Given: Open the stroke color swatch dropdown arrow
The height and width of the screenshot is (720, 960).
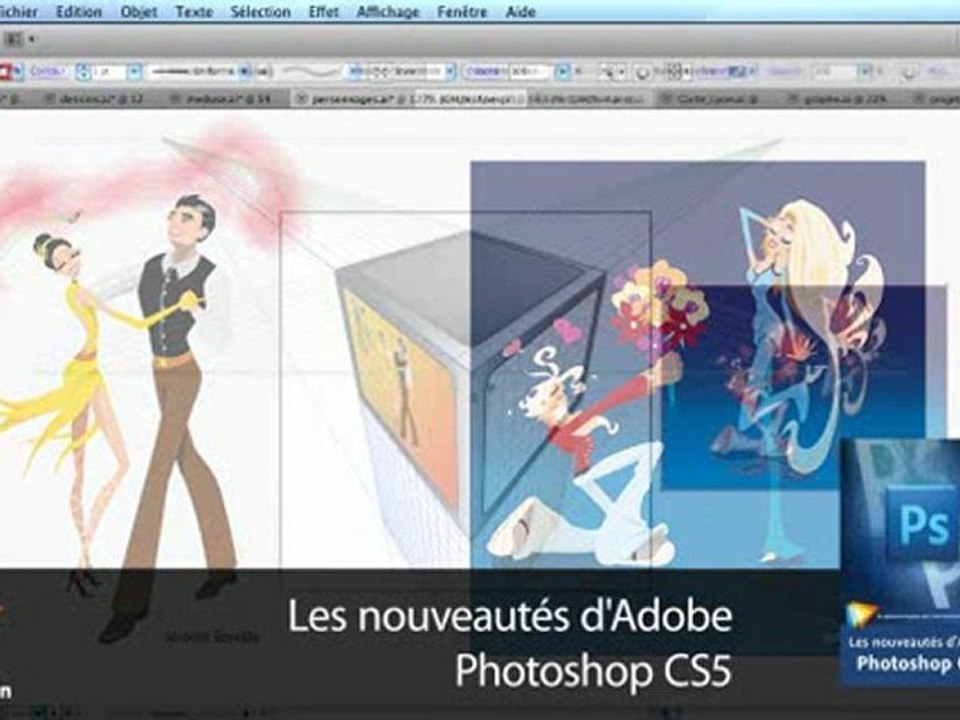Looking at the screenshot, I should tap(19, 72).
